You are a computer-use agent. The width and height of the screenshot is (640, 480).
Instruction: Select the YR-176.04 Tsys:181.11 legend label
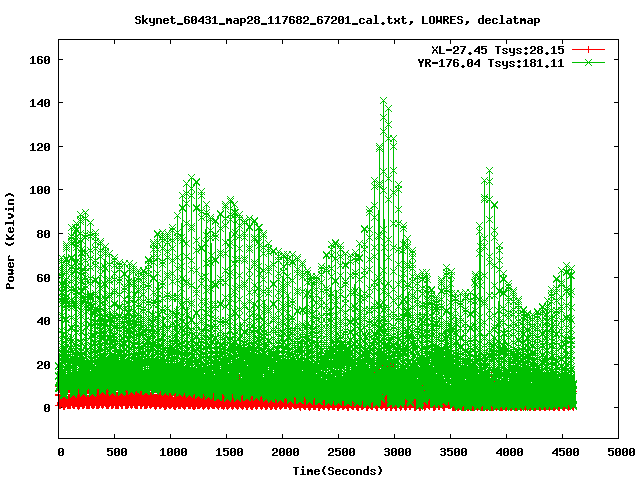[491, 62]
